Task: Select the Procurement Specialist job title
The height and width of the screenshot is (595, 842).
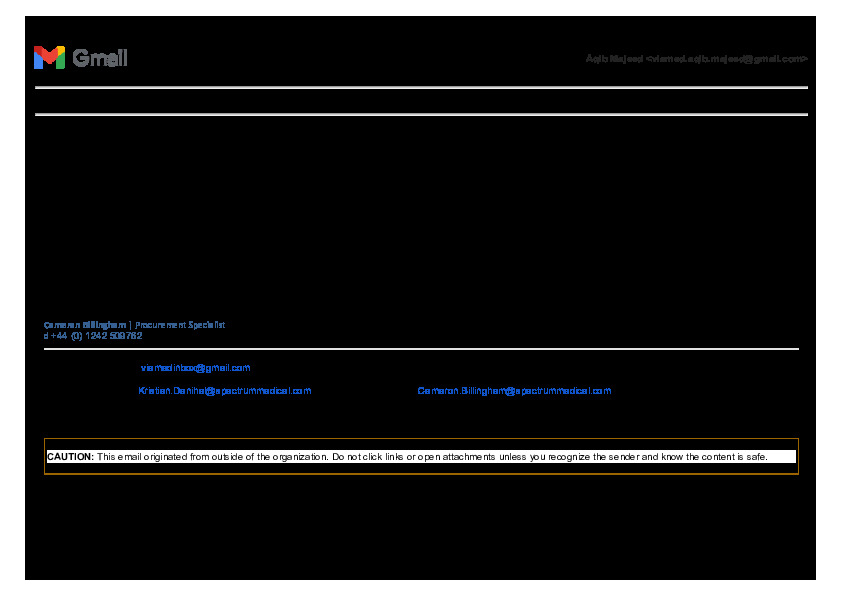Action: 180,325
